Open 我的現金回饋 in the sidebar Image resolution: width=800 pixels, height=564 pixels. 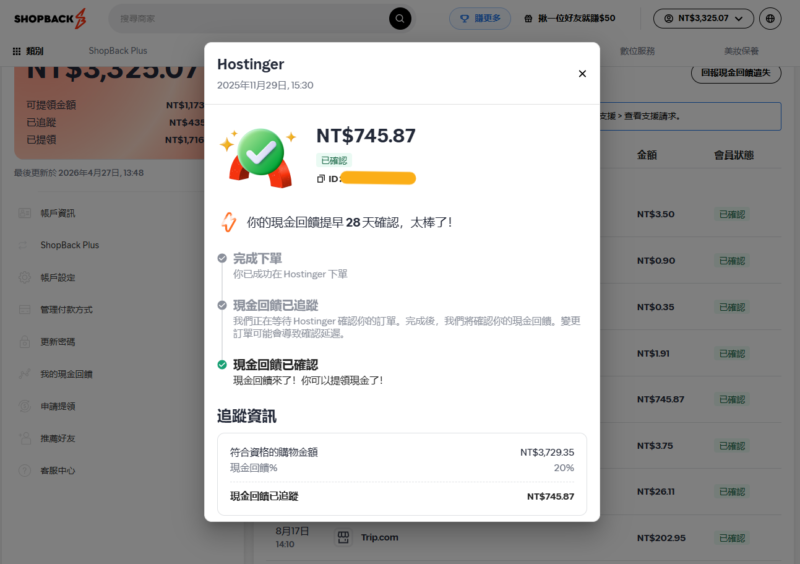[x=66, y=374]
